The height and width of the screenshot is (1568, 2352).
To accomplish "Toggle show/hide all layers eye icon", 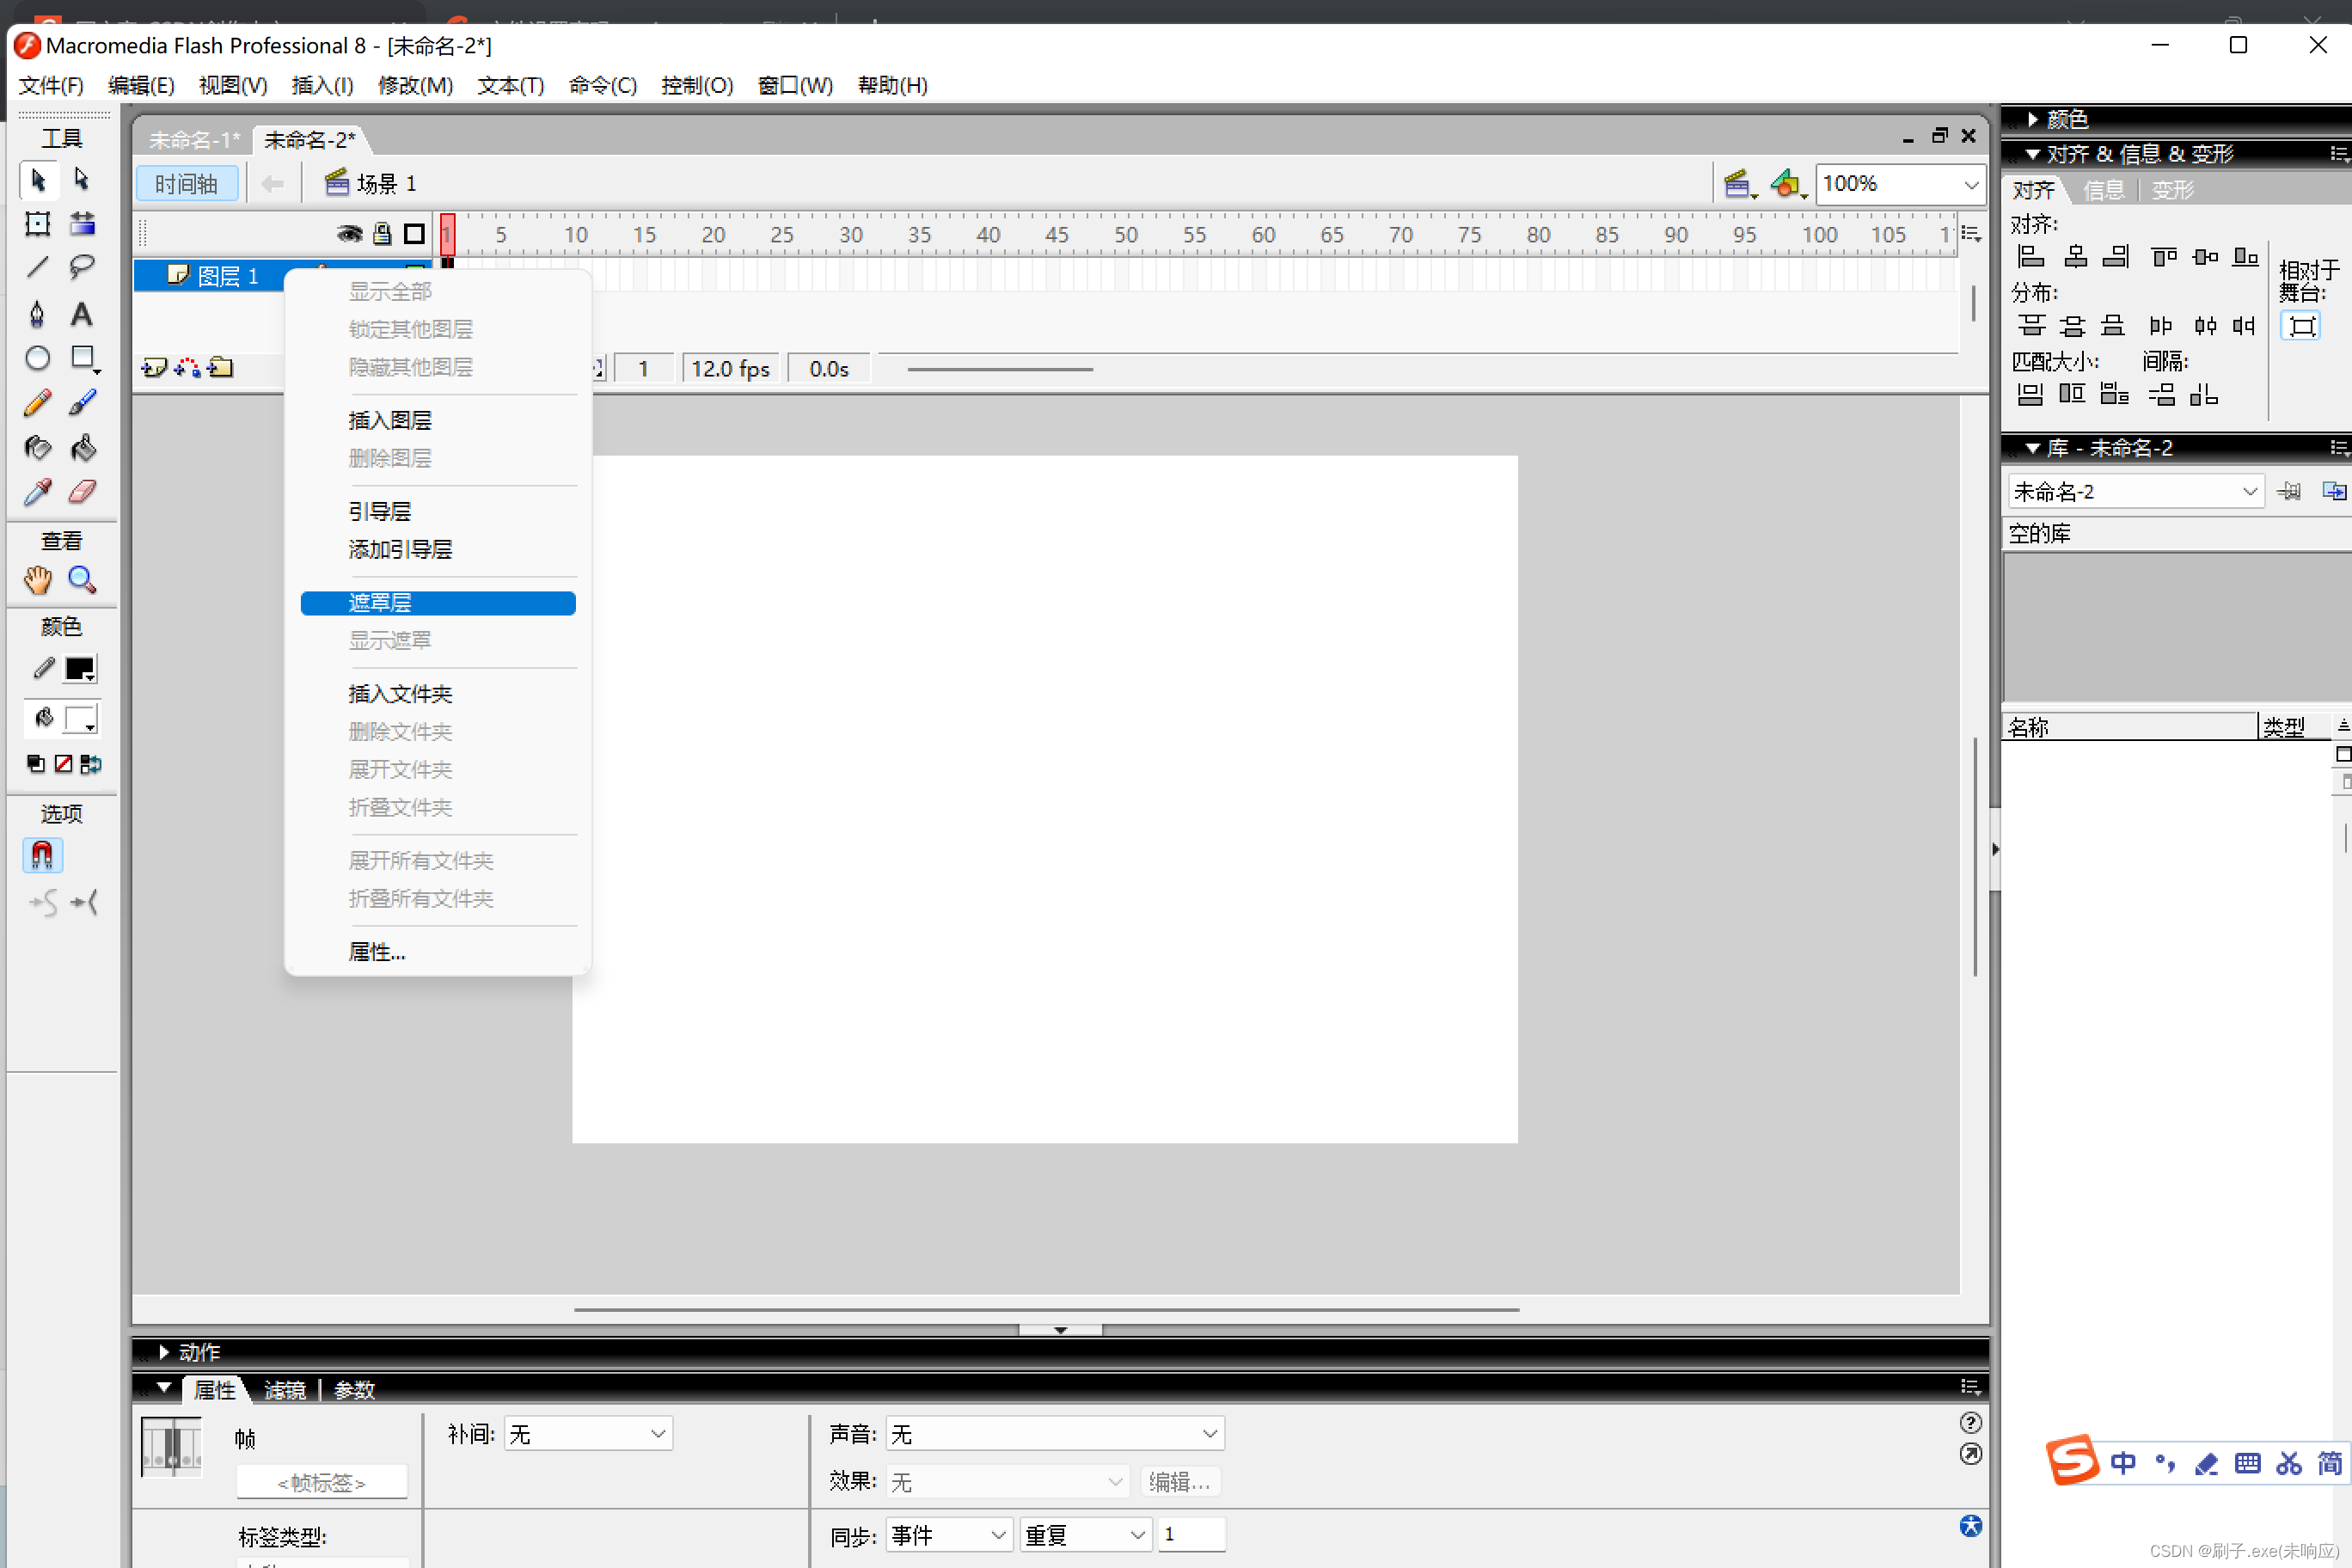I will [x=349, y=234].
